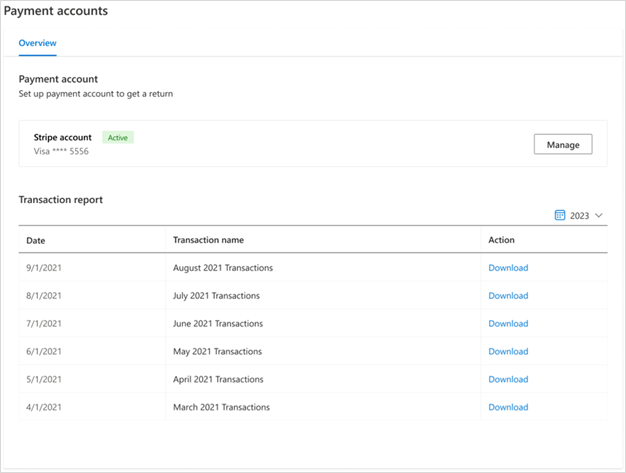Screen dimensions: 626x473
Task: Download June 2021 Transactions report
Action: tap(508, 324)
